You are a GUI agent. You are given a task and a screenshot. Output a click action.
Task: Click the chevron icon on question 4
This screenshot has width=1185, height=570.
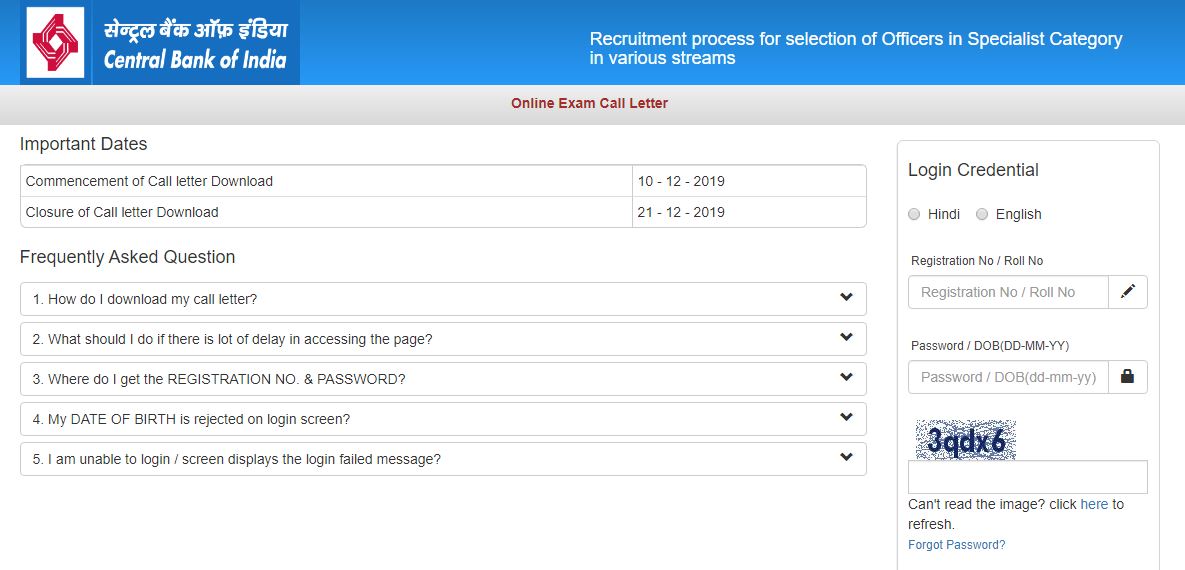(x=846, y=418)
